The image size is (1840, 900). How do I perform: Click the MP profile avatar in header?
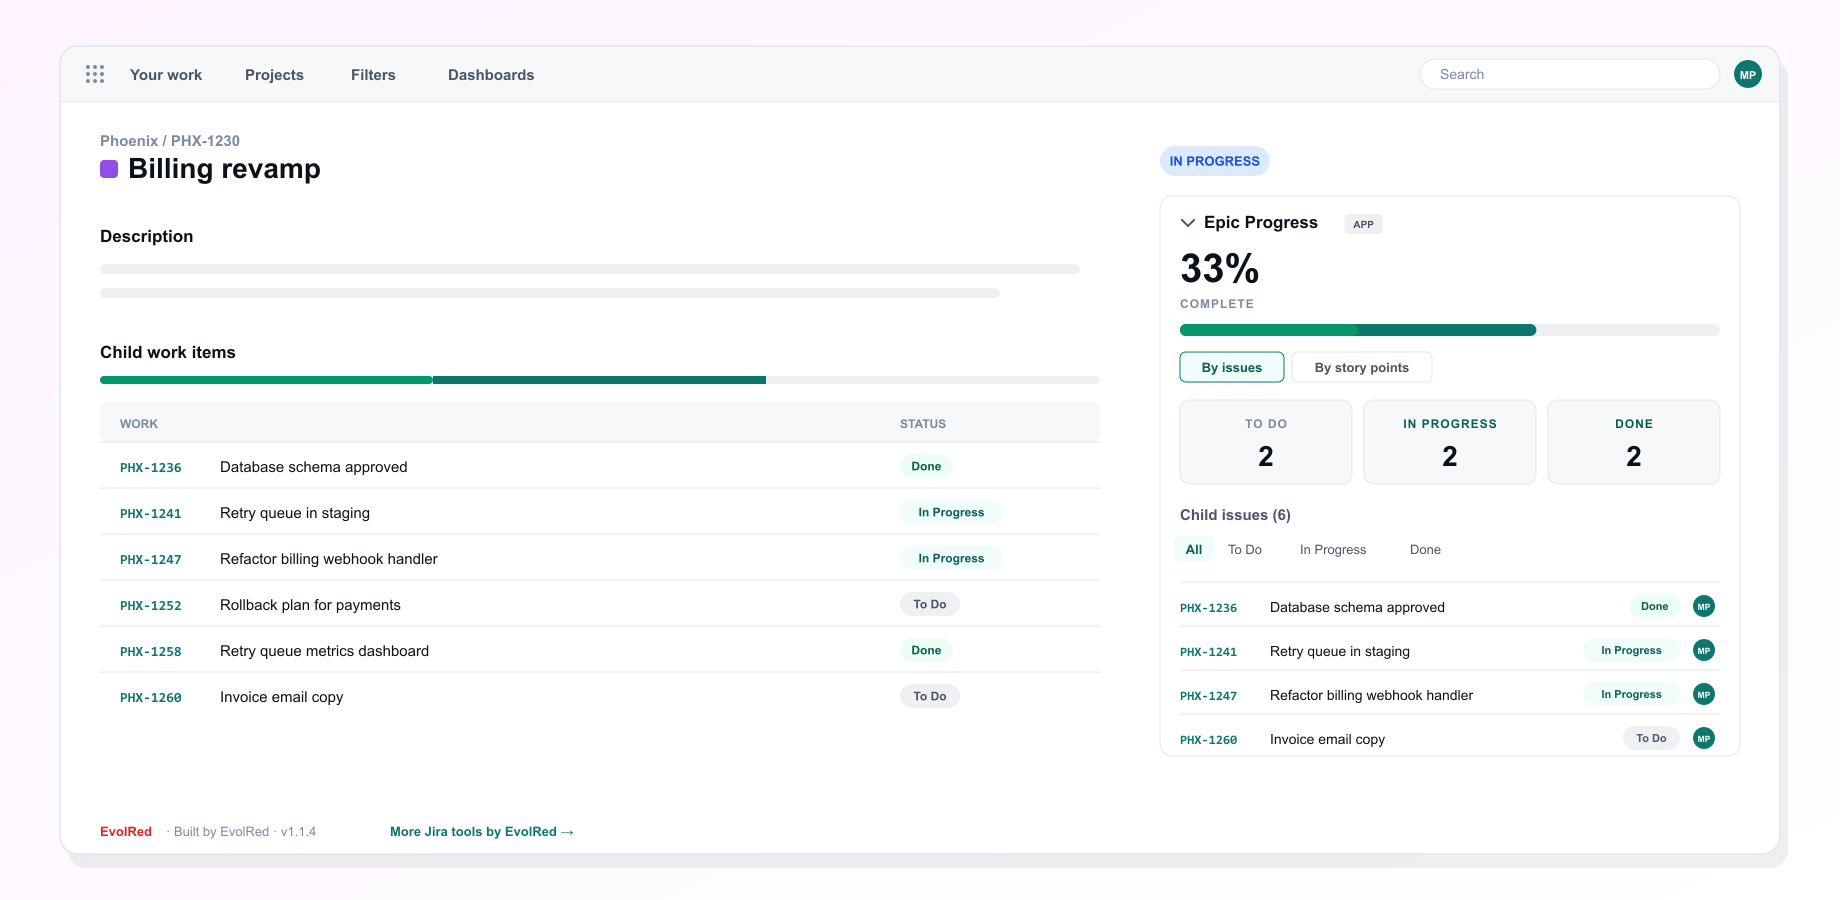tap(1748, 74)
